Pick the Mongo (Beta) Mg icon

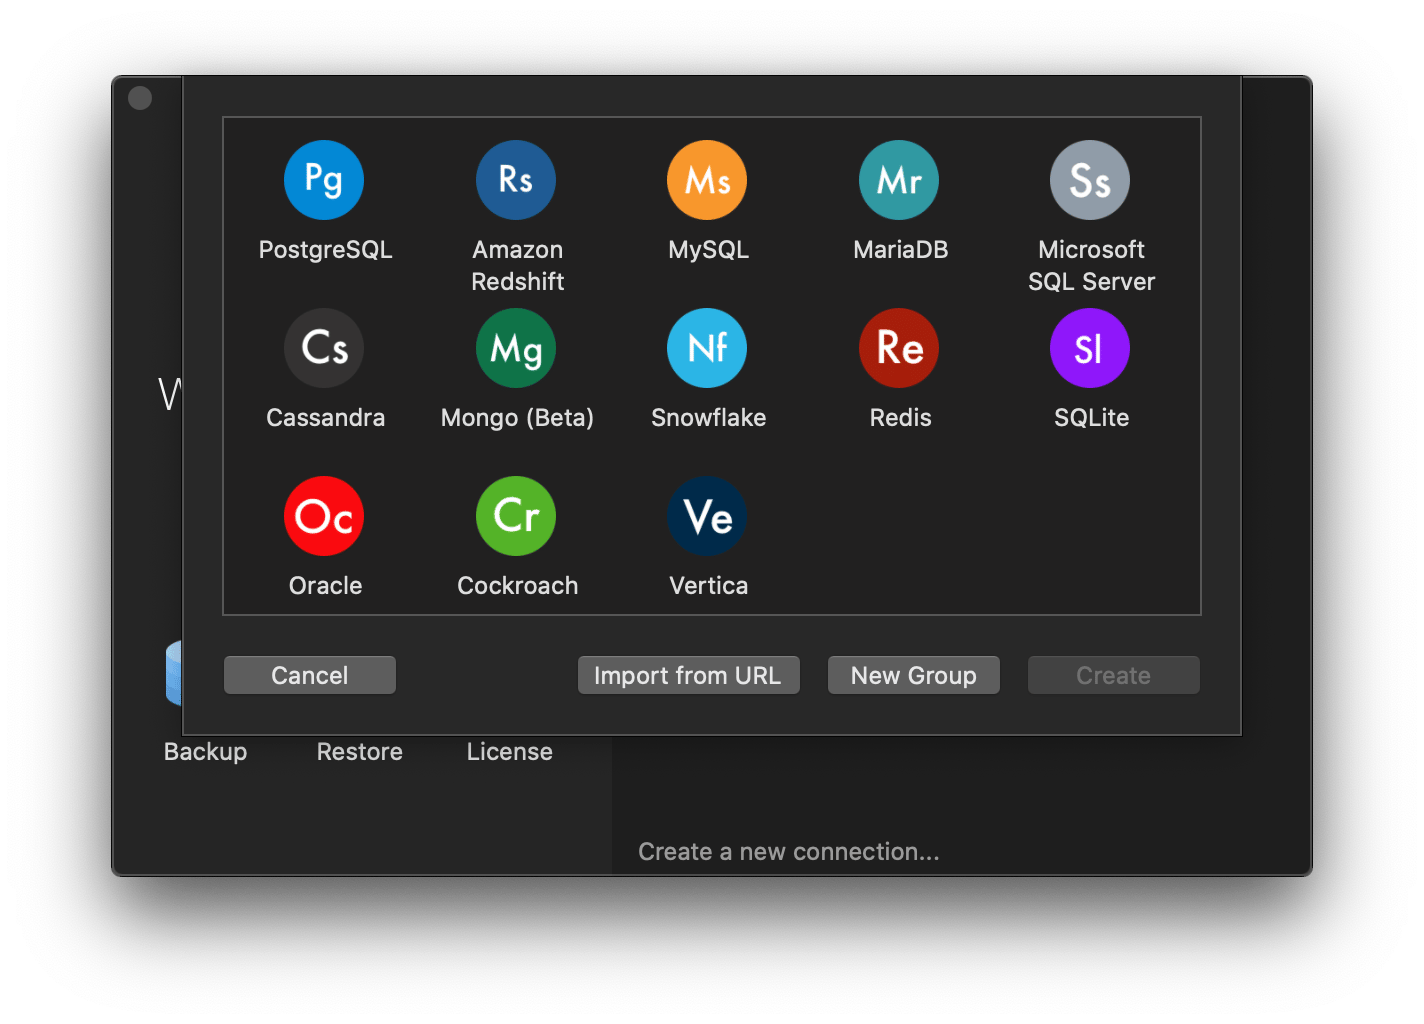pyautogui.click(x=516, y=348)
